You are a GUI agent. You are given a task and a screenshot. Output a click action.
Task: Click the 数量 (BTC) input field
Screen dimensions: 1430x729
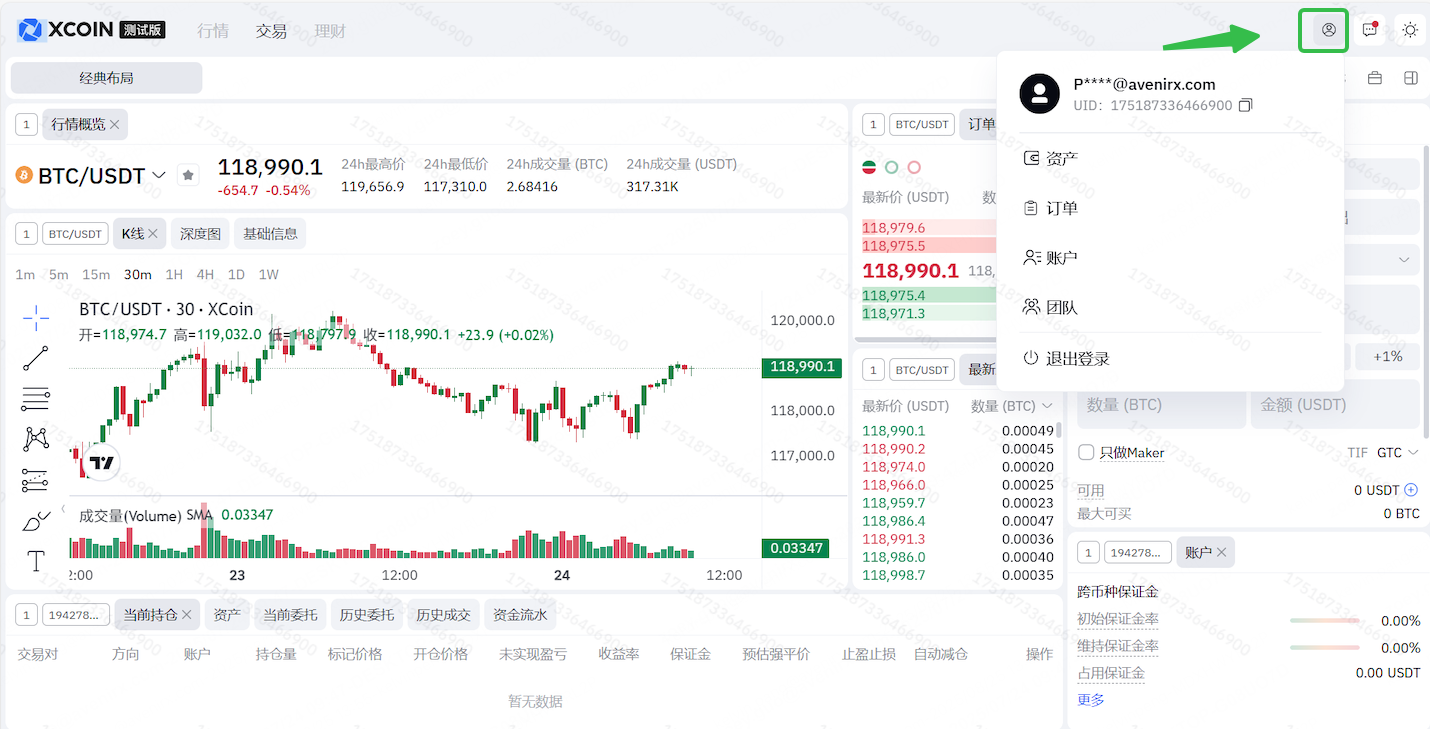click(x=1160, y=405)
